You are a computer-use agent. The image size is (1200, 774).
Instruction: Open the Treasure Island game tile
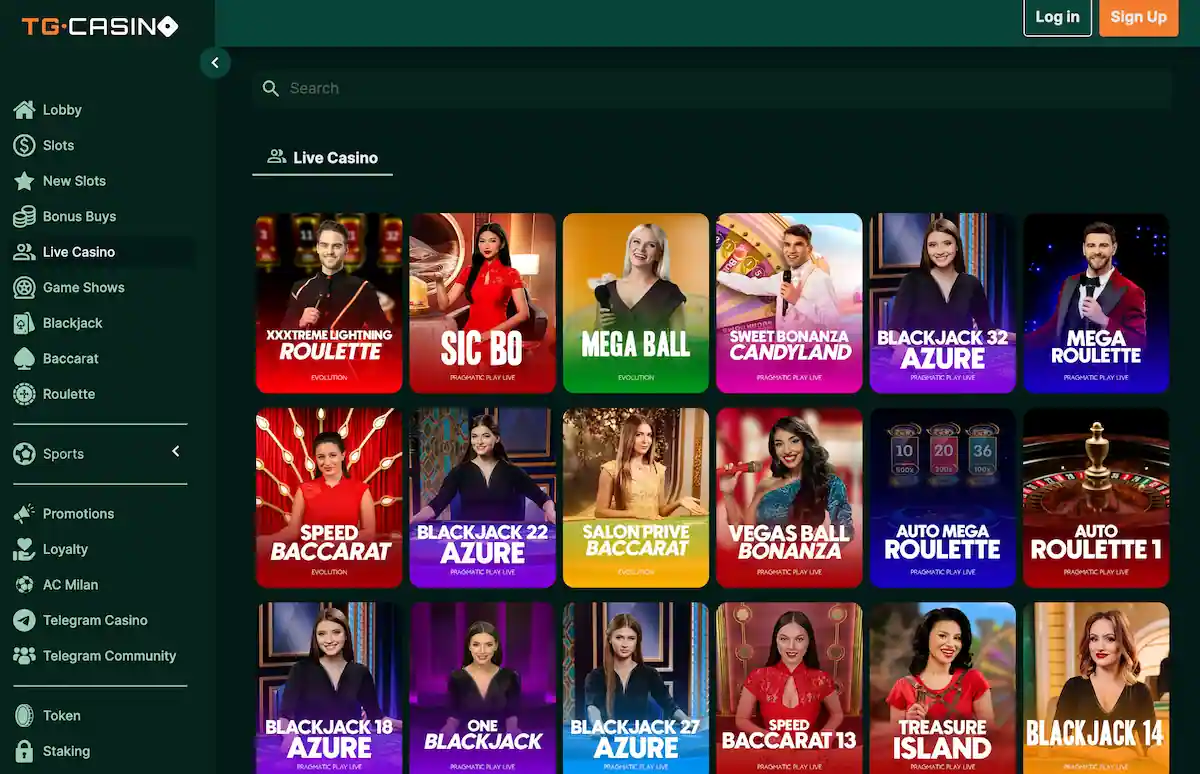tap(943, 688)
